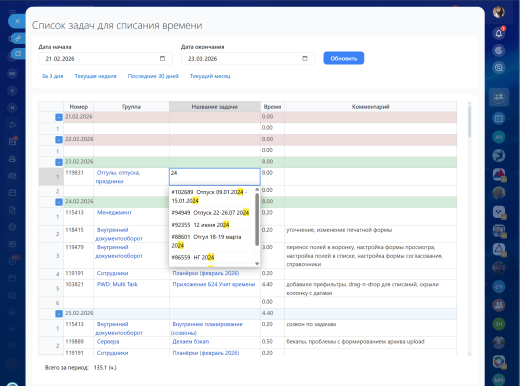
Task: Click comment созвон по задачам
Action: click(x=311, y=324)
